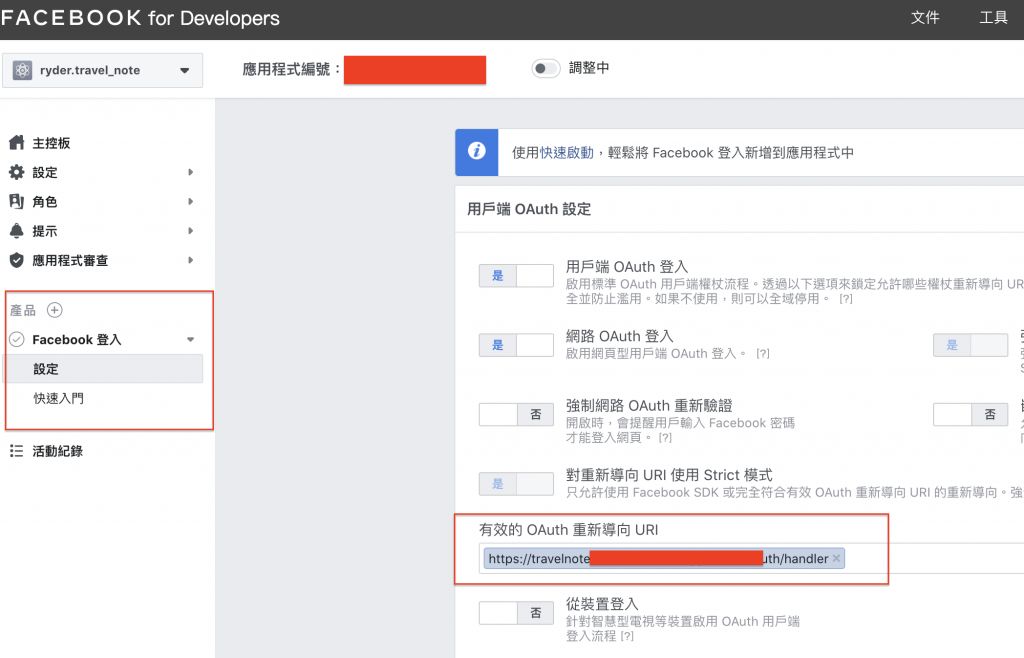Click the list icon for 活動紀錄
The height and width of the screenshot is (658, 1024).
16,451
